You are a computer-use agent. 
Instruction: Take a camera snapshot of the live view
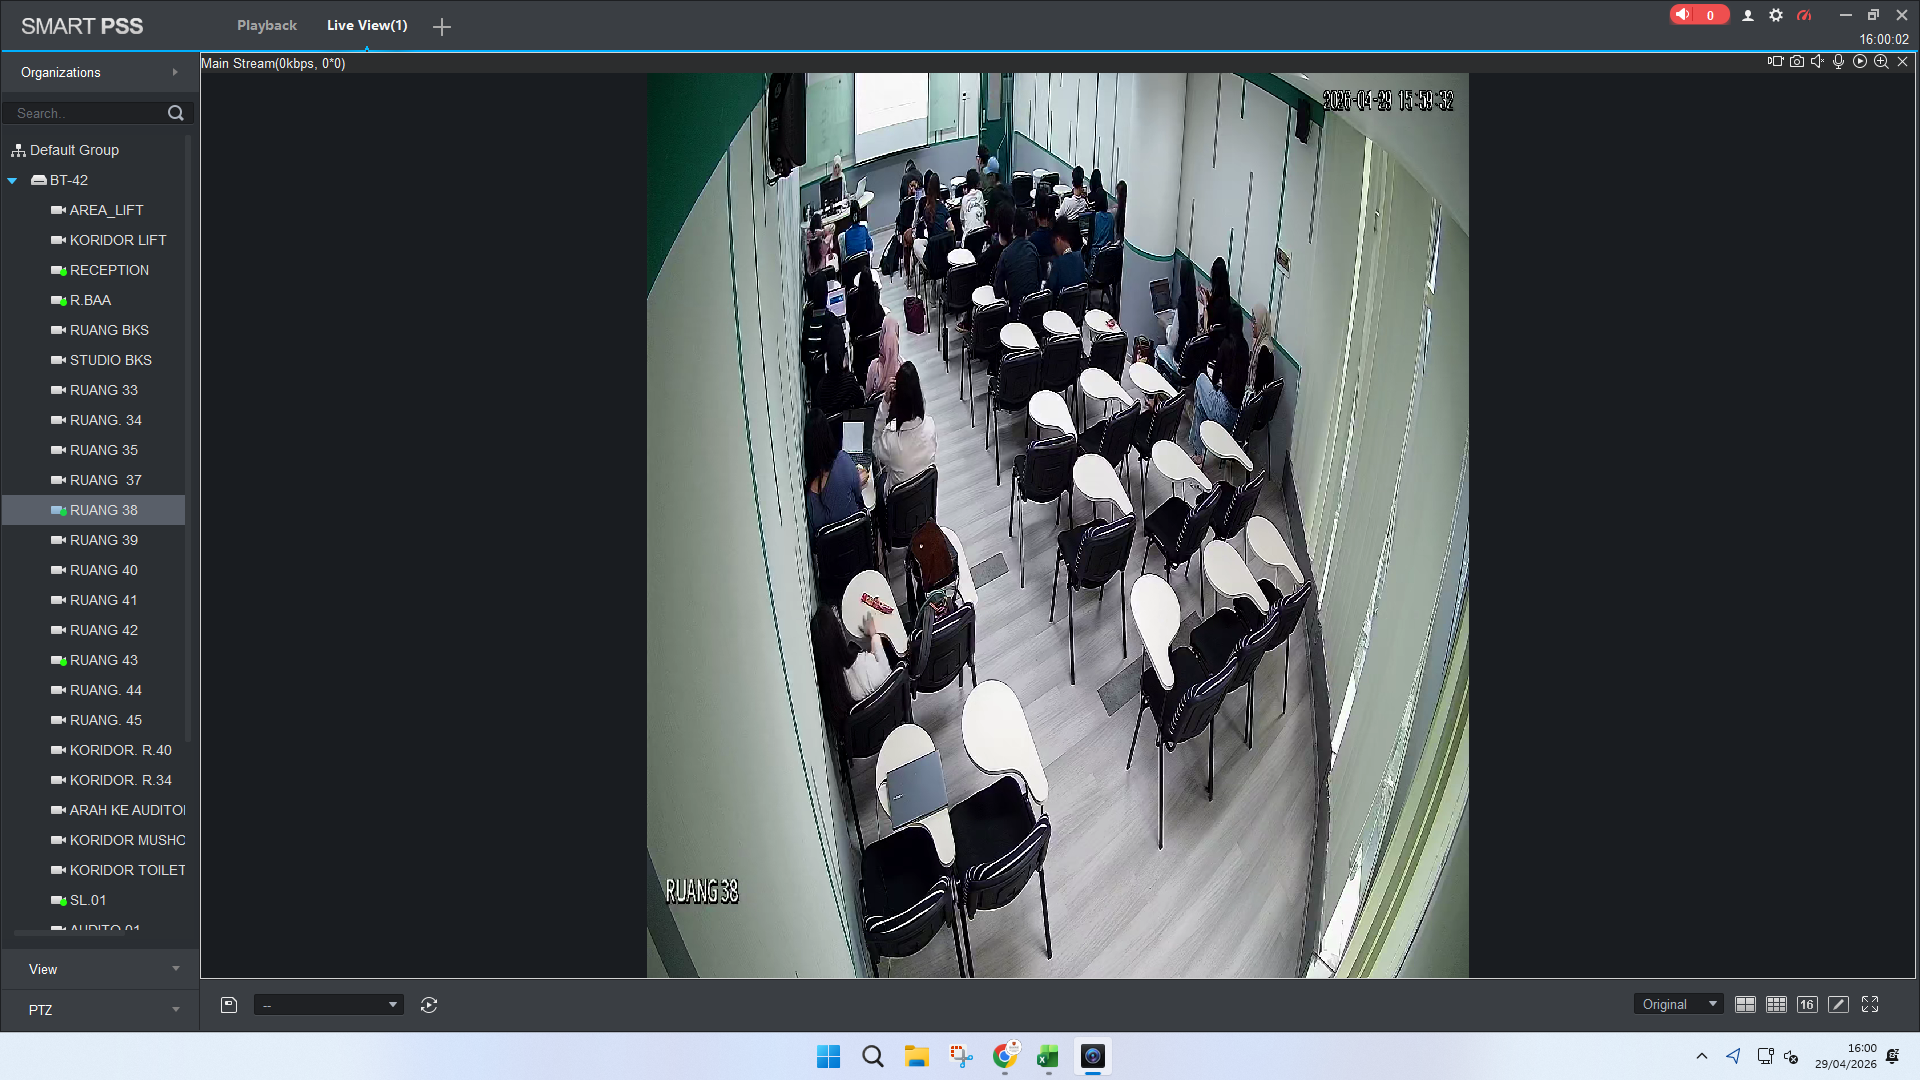1797,61
